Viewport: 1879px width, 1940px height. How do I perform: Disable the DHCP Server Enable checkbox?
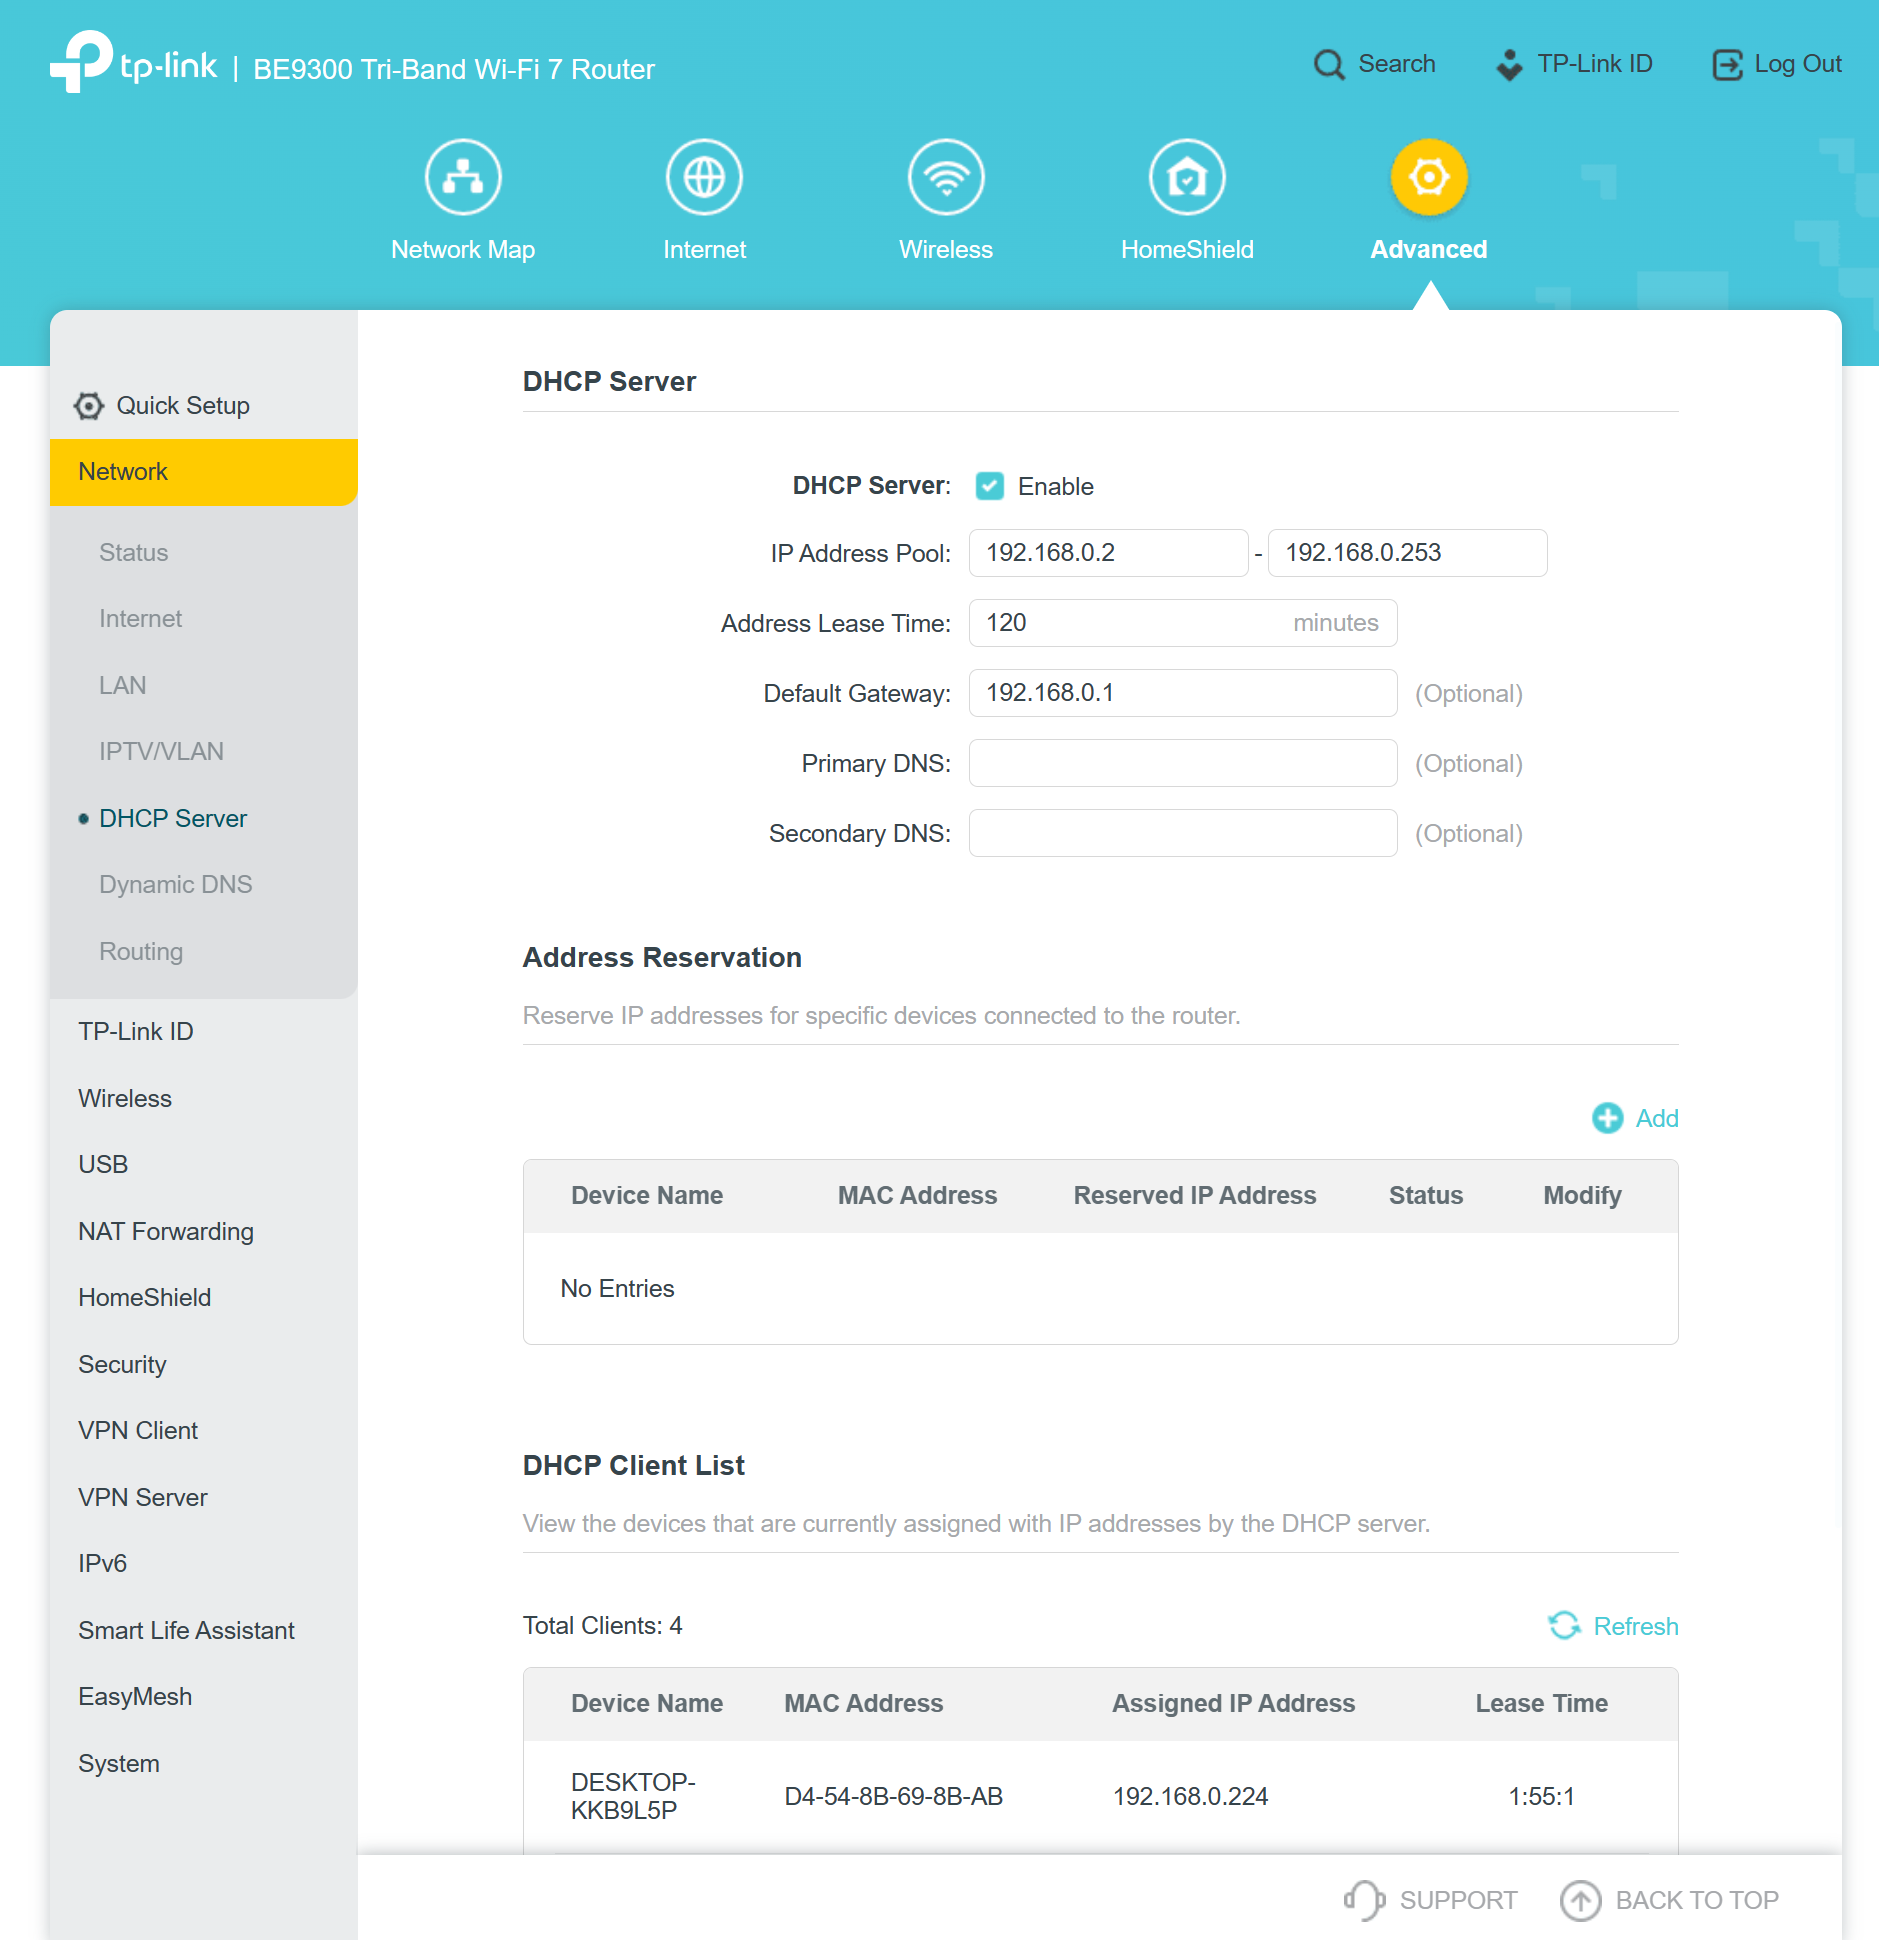point(990,486)
